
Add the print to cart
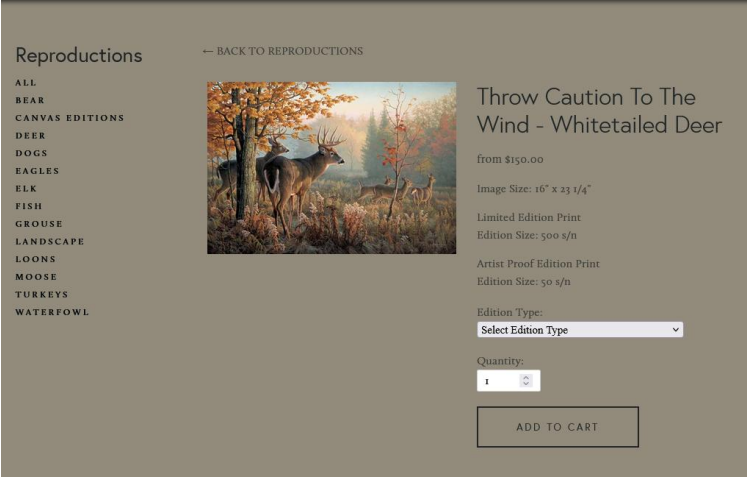pos(558,427)
